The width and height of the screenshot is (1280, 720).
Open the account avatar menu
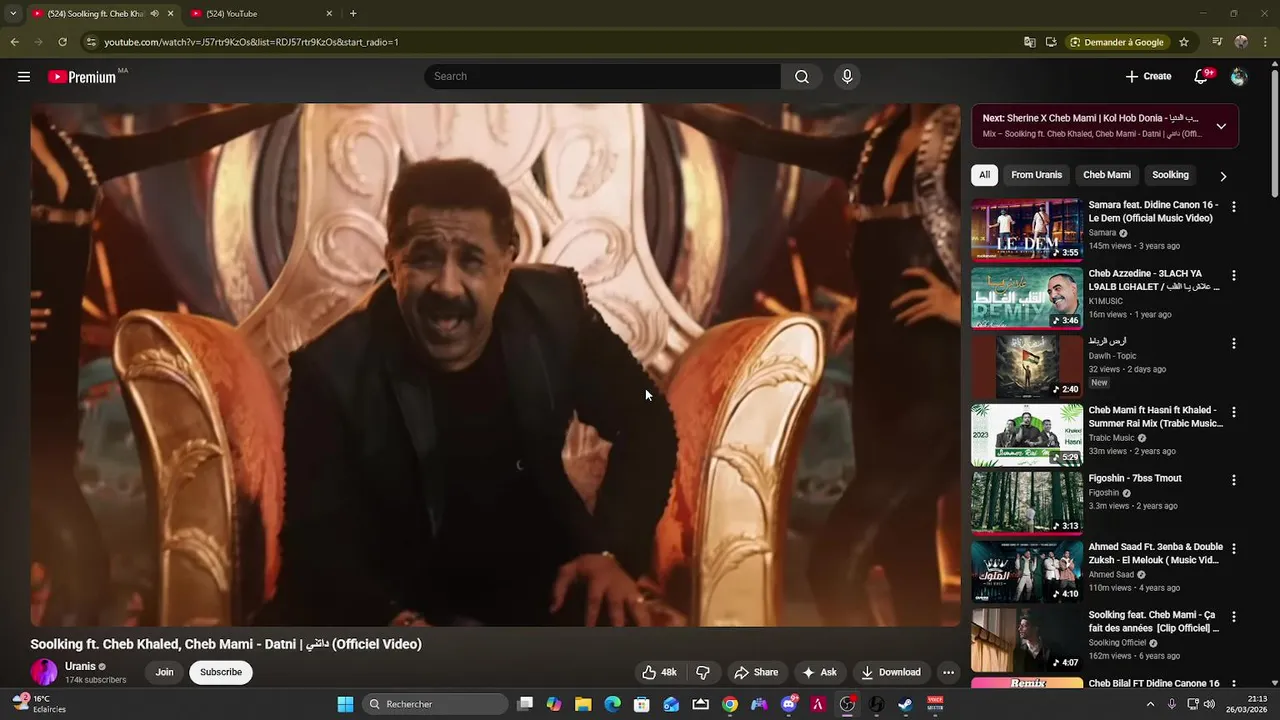point(1239,76)
